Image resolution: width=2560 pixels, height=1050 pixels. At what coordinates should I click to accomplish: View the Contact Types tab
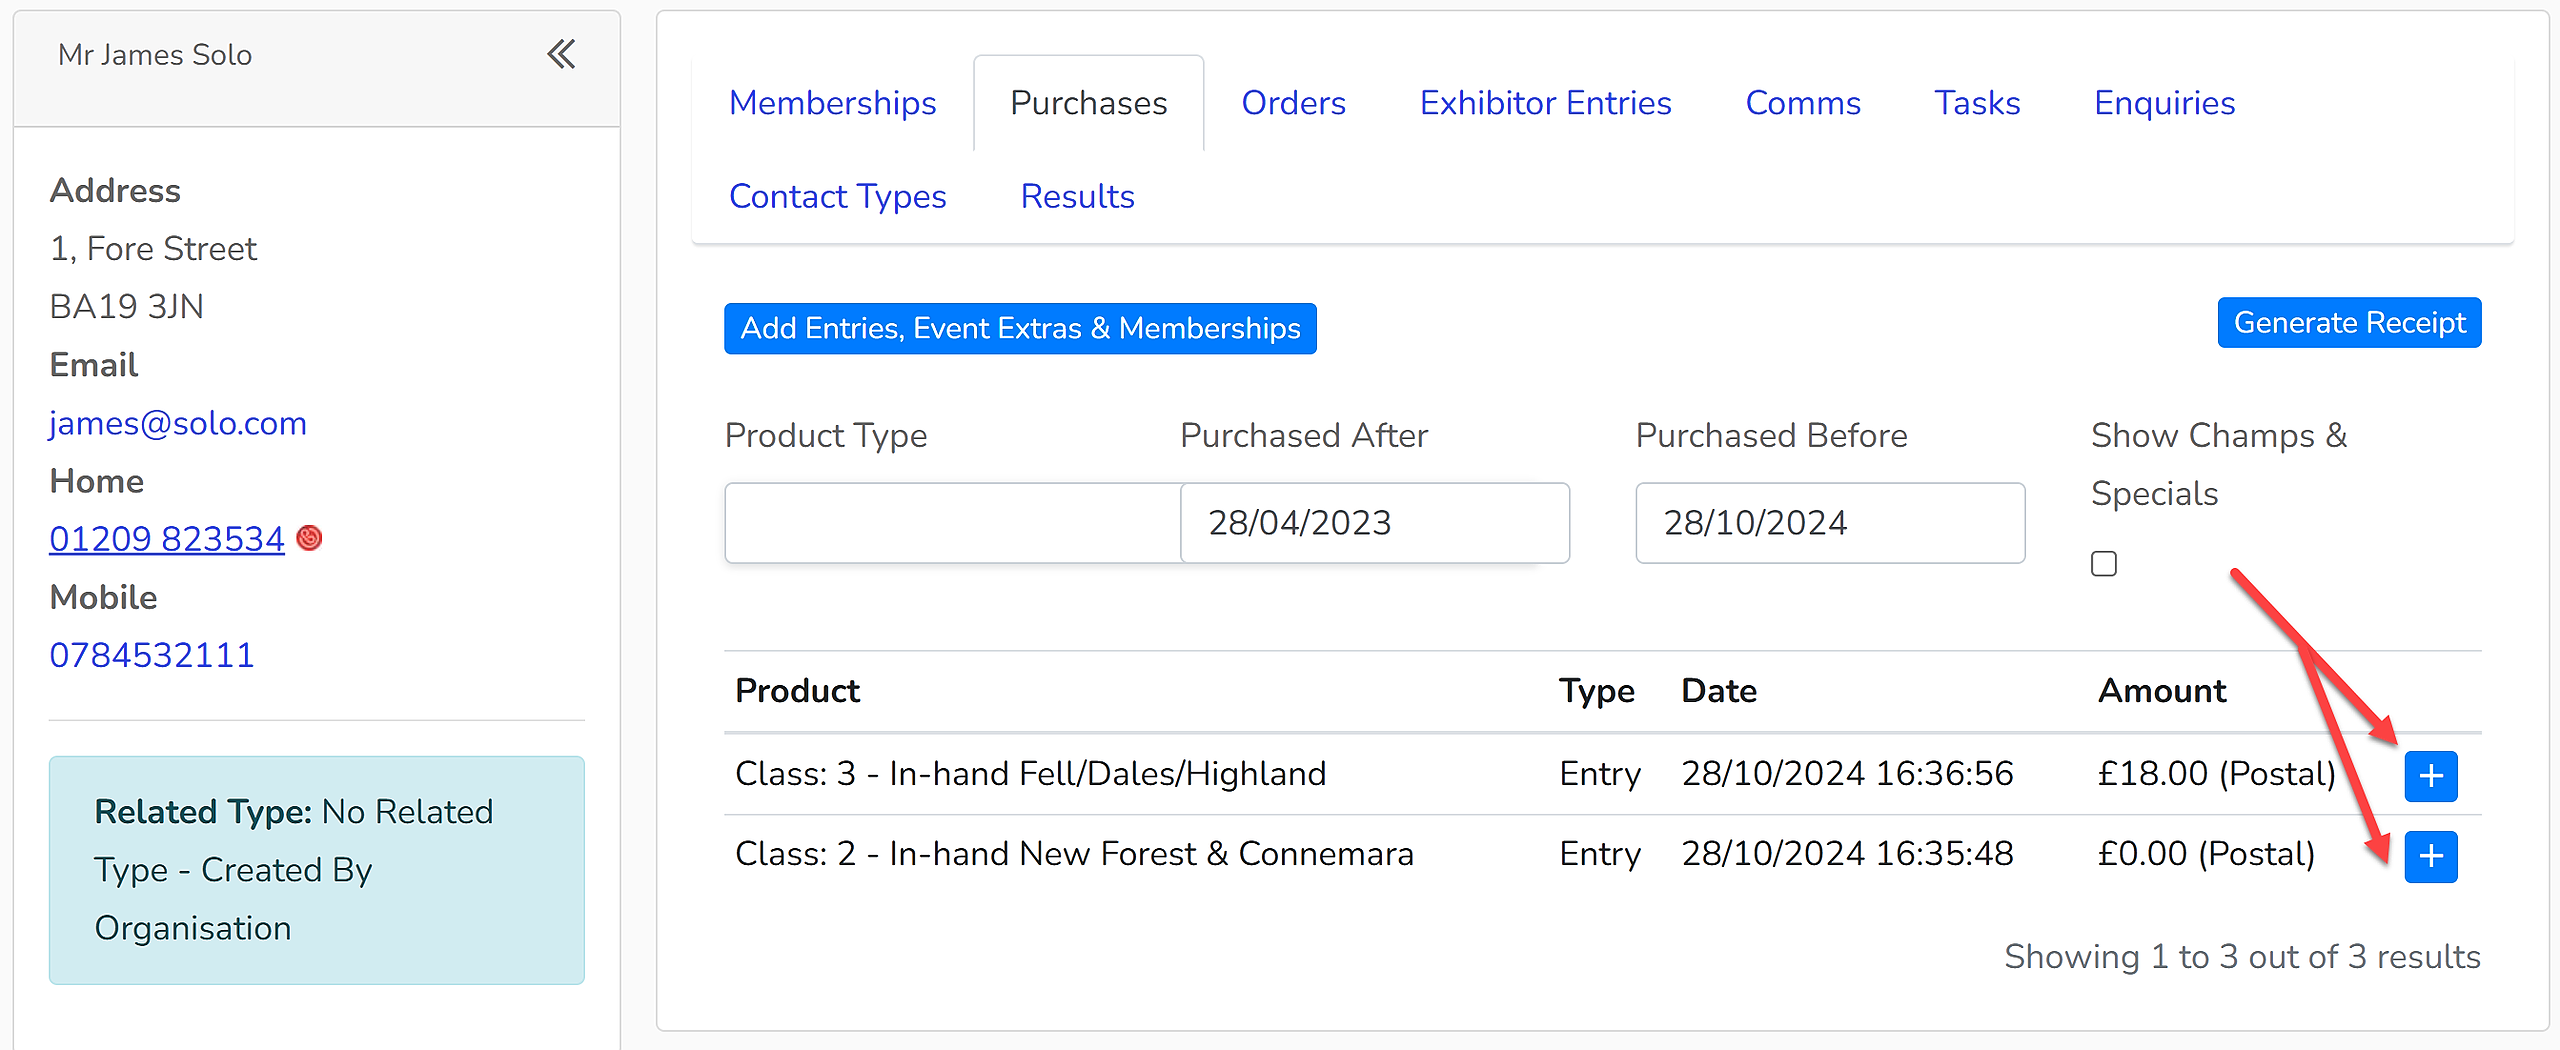tap(837, 197)
